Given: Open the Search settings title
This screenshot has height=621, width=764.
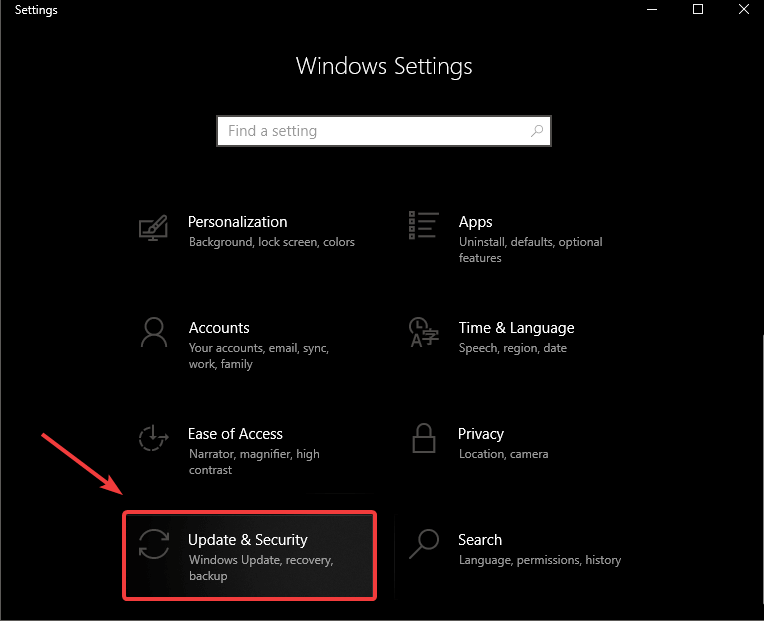Looking at the screenshot, I should tap(479, 540).
